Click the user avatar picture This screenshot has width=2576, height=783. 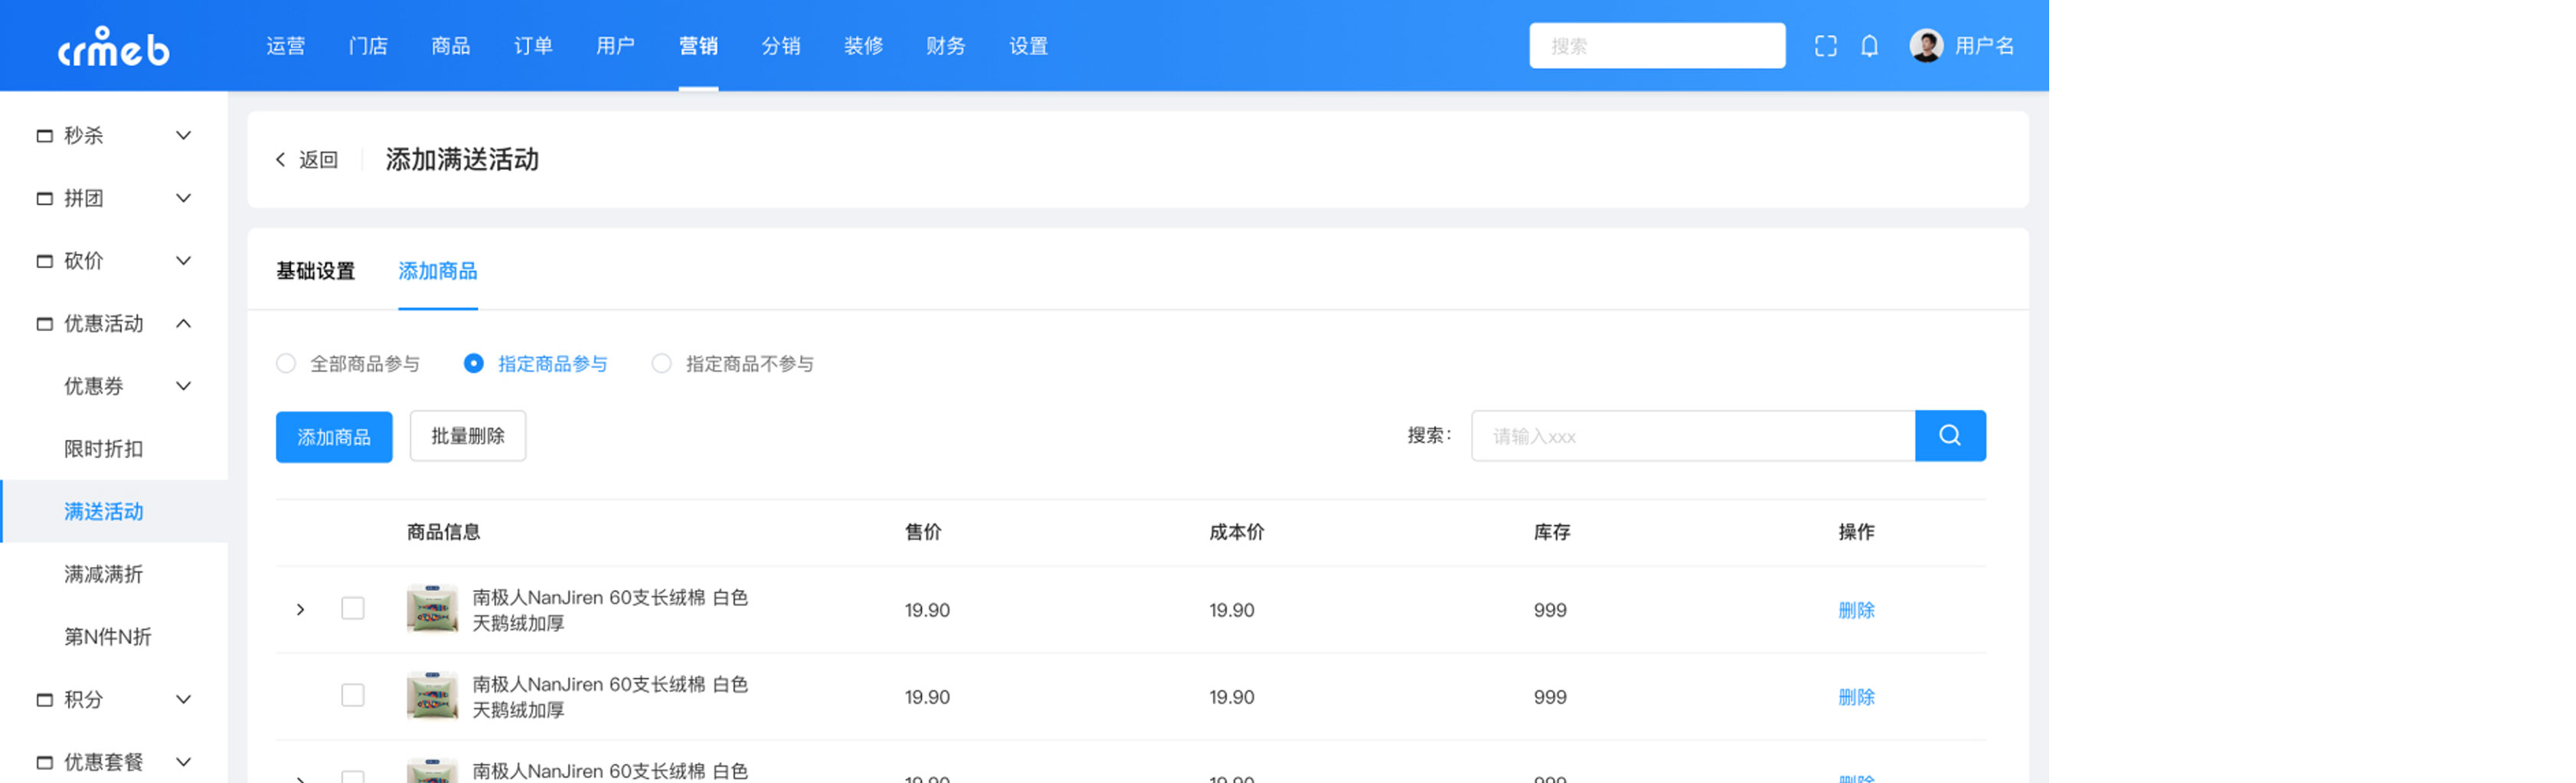point(1926,46)
